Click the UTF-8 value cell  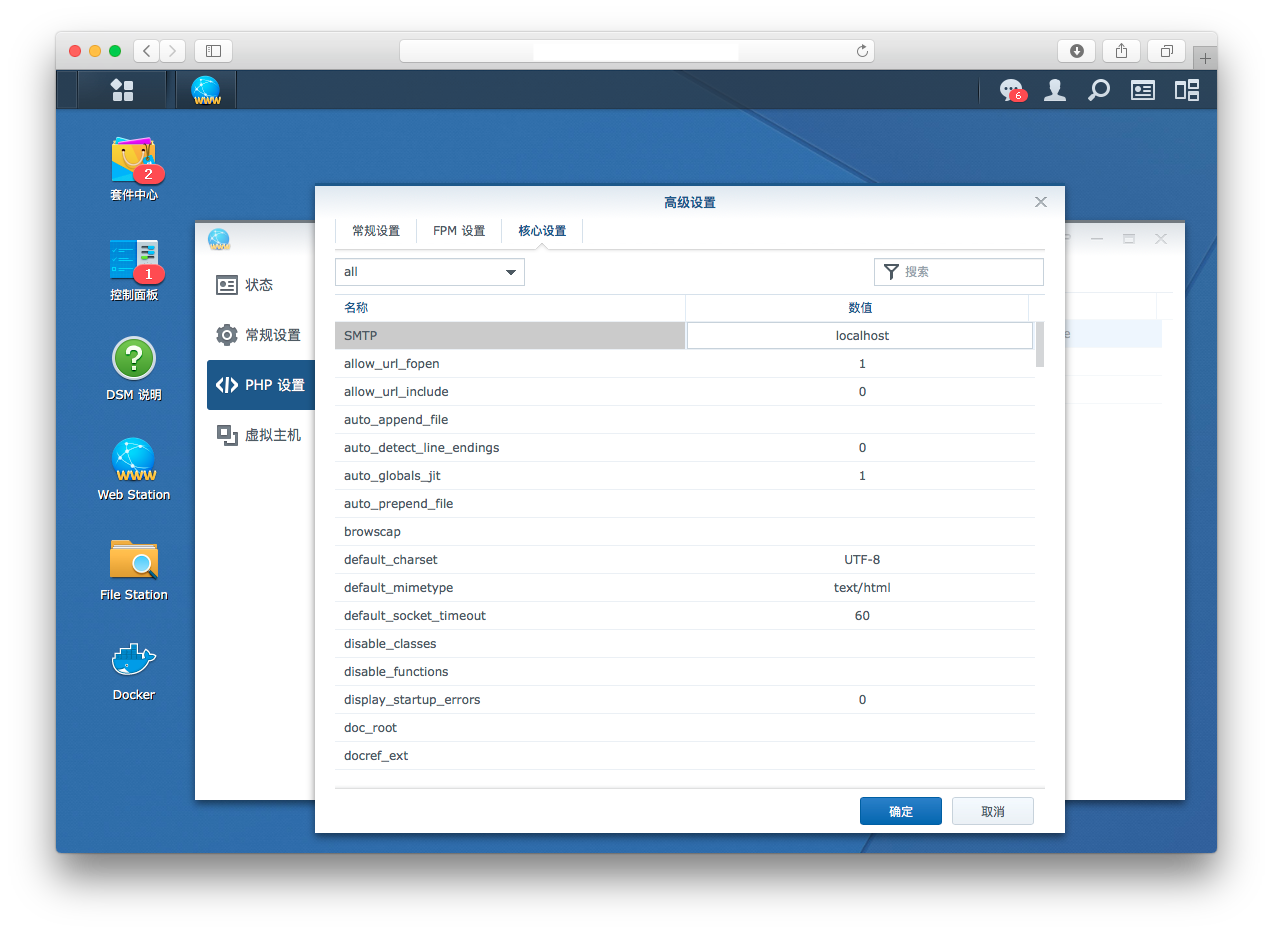pyautogui.click(x=862, y=560)
